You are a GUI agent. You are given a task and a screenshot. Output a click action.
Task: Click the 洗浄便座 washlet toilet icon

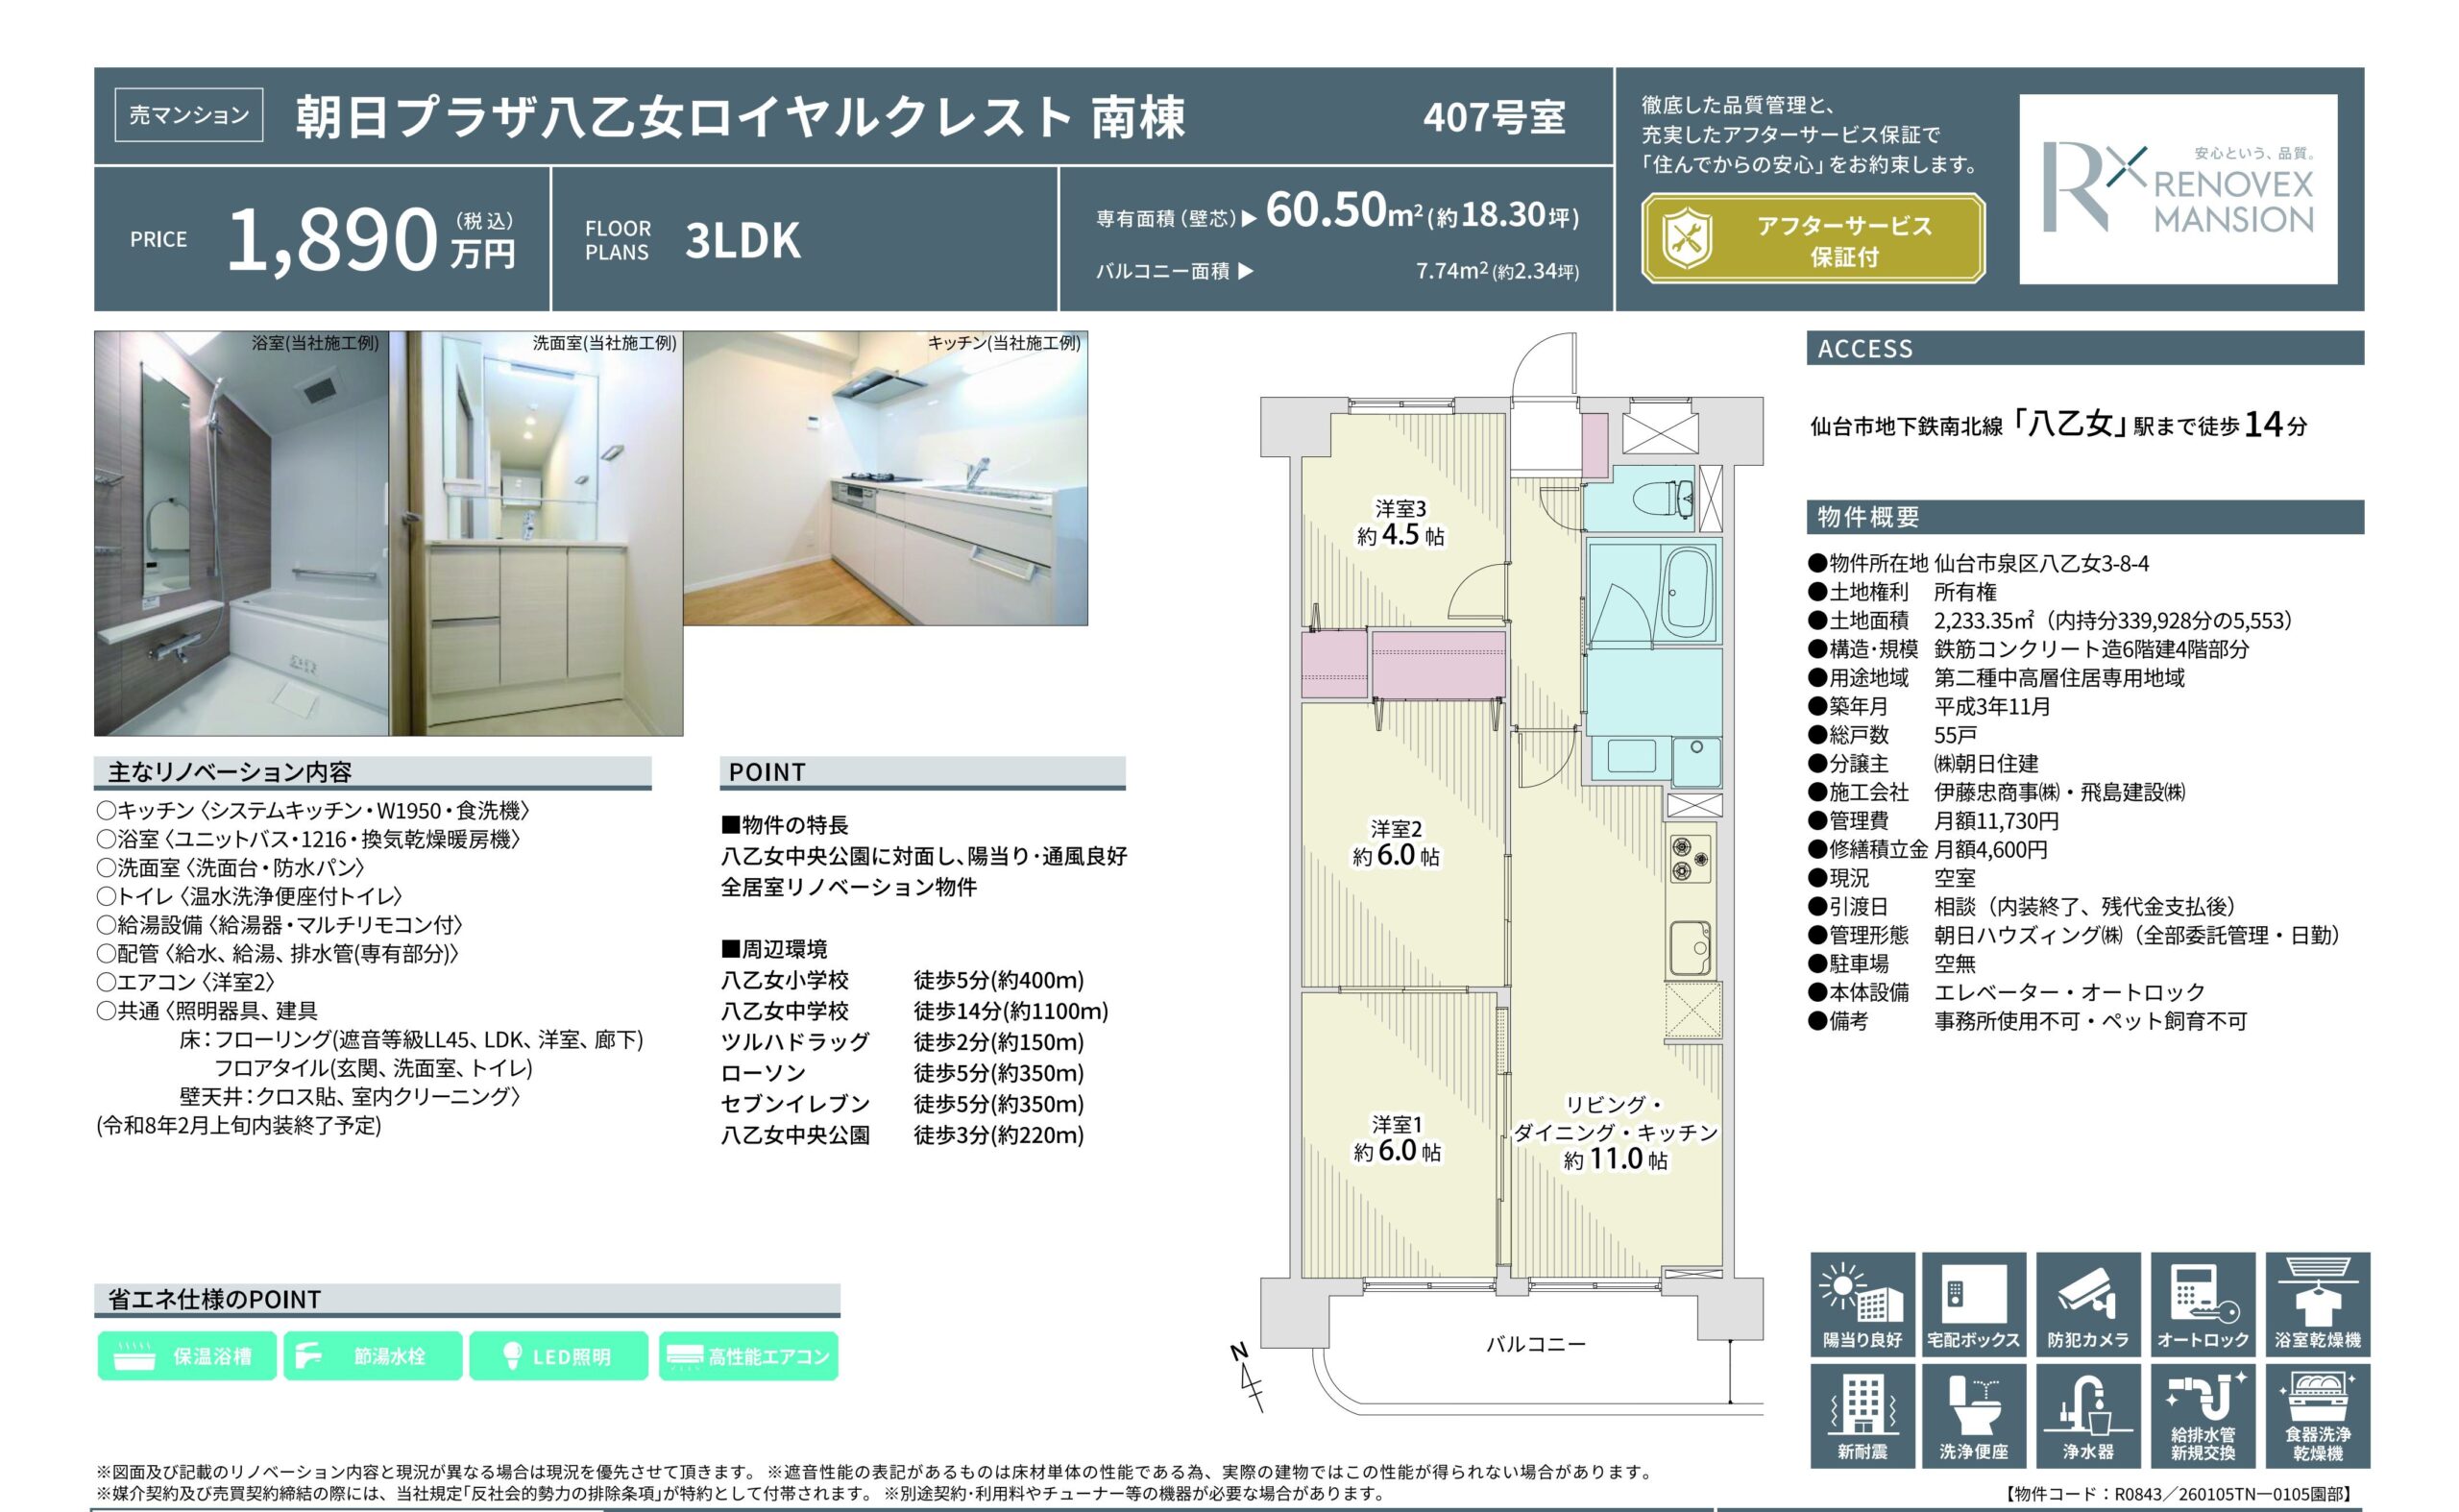[x=1973, y=1416]
